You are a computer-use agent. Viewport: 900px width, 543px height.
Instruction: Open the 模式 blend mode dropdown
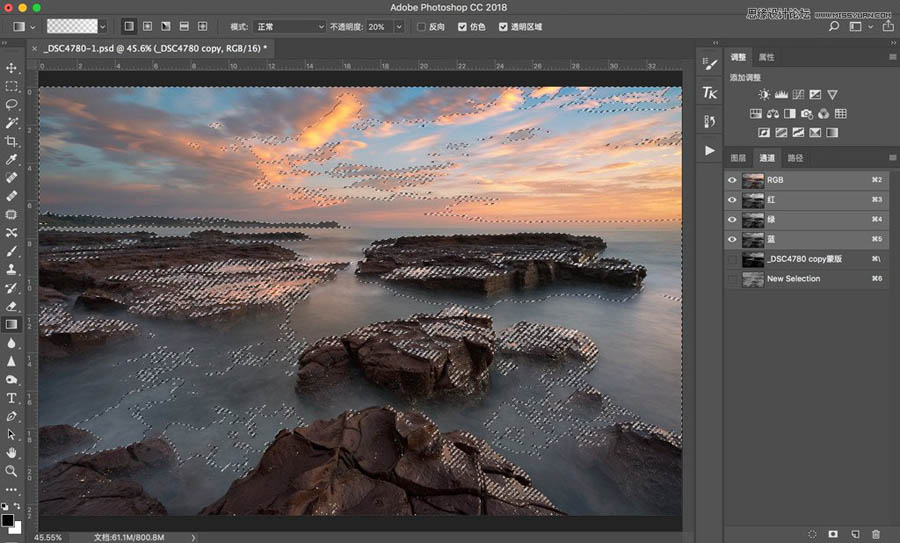[x=289, y=27]
